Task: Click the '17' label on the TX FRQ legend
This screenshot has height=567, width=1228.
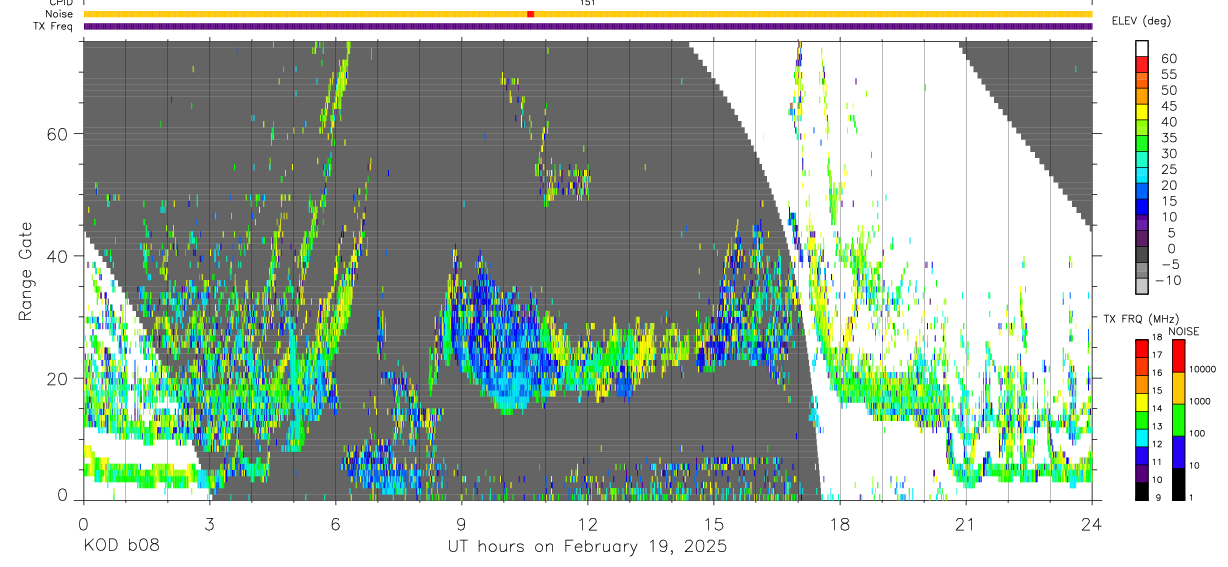Action: pyautogui.click(x=1156, y=355)
